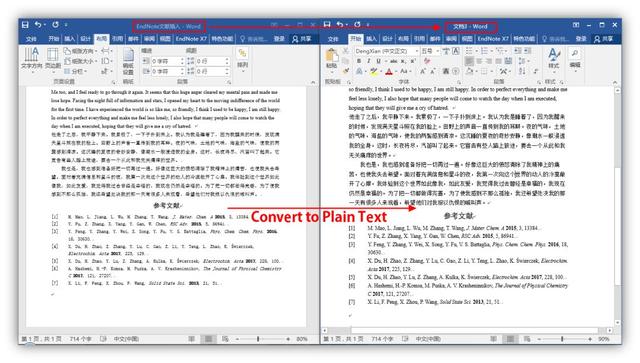640x363 pixels.
Task: Click word count 714 个字 in left status bar
Action: coord(81,339)
